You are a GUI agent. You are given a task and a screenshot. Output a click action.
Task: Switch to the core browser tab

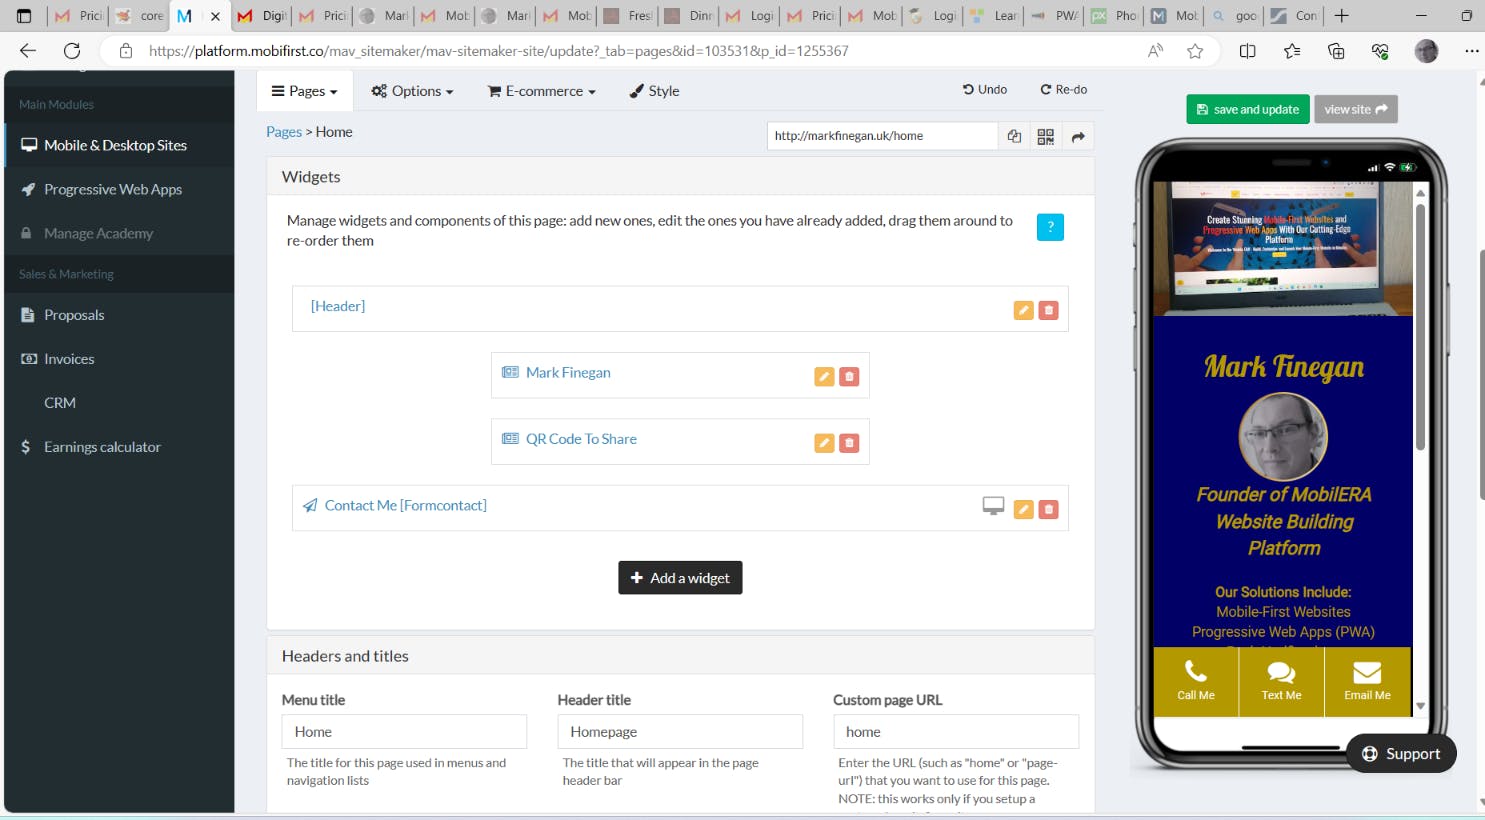(139, 16)
